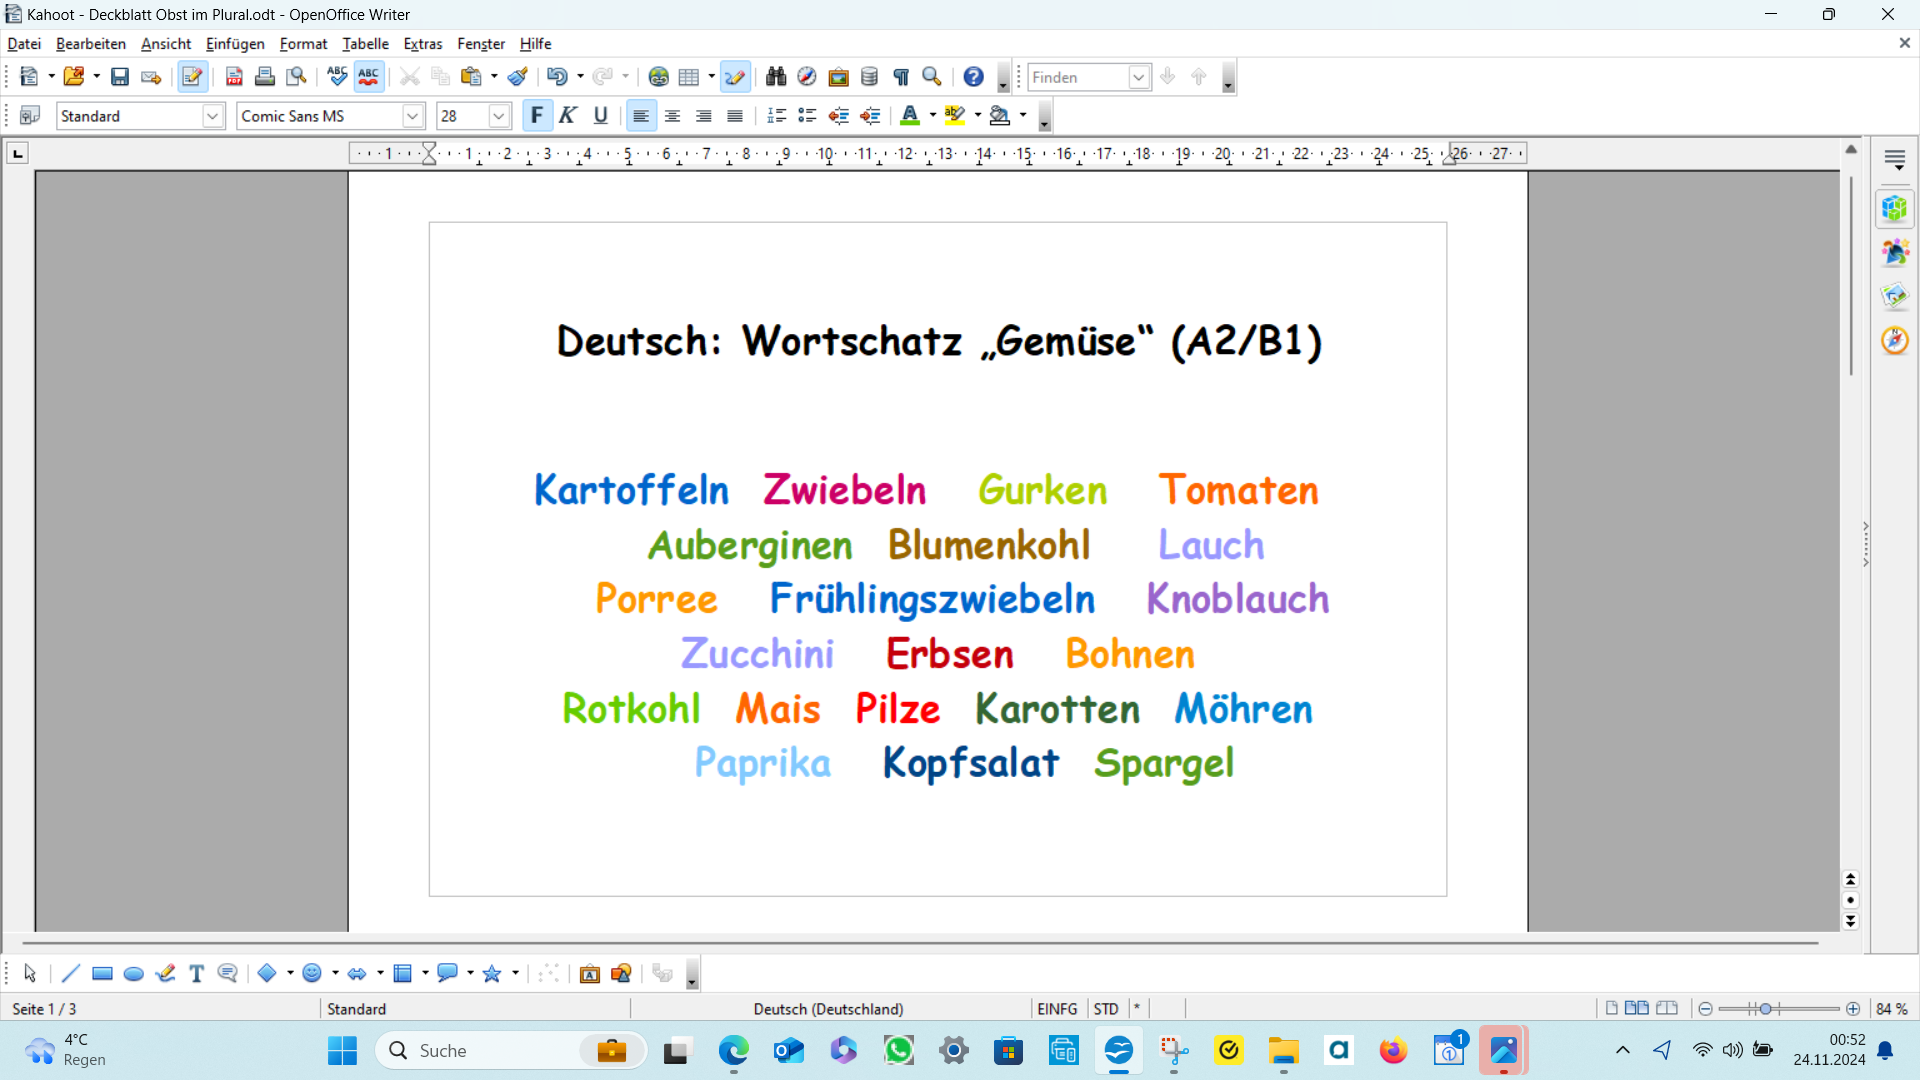Select the Text Box drawing tool

[195, 973]
